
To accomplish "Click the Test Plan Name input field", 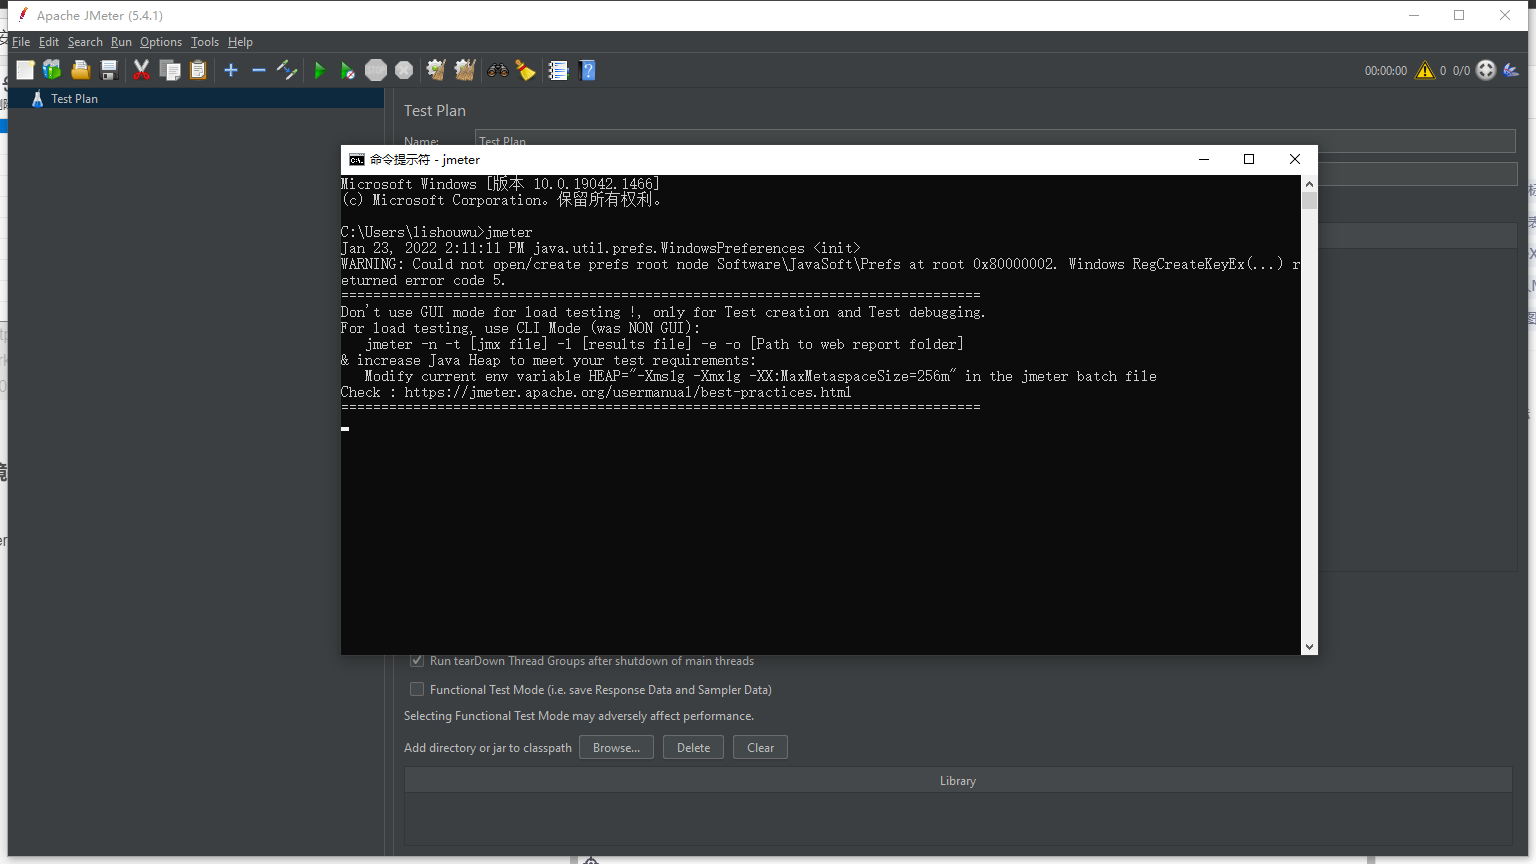I will coord(995,141).
